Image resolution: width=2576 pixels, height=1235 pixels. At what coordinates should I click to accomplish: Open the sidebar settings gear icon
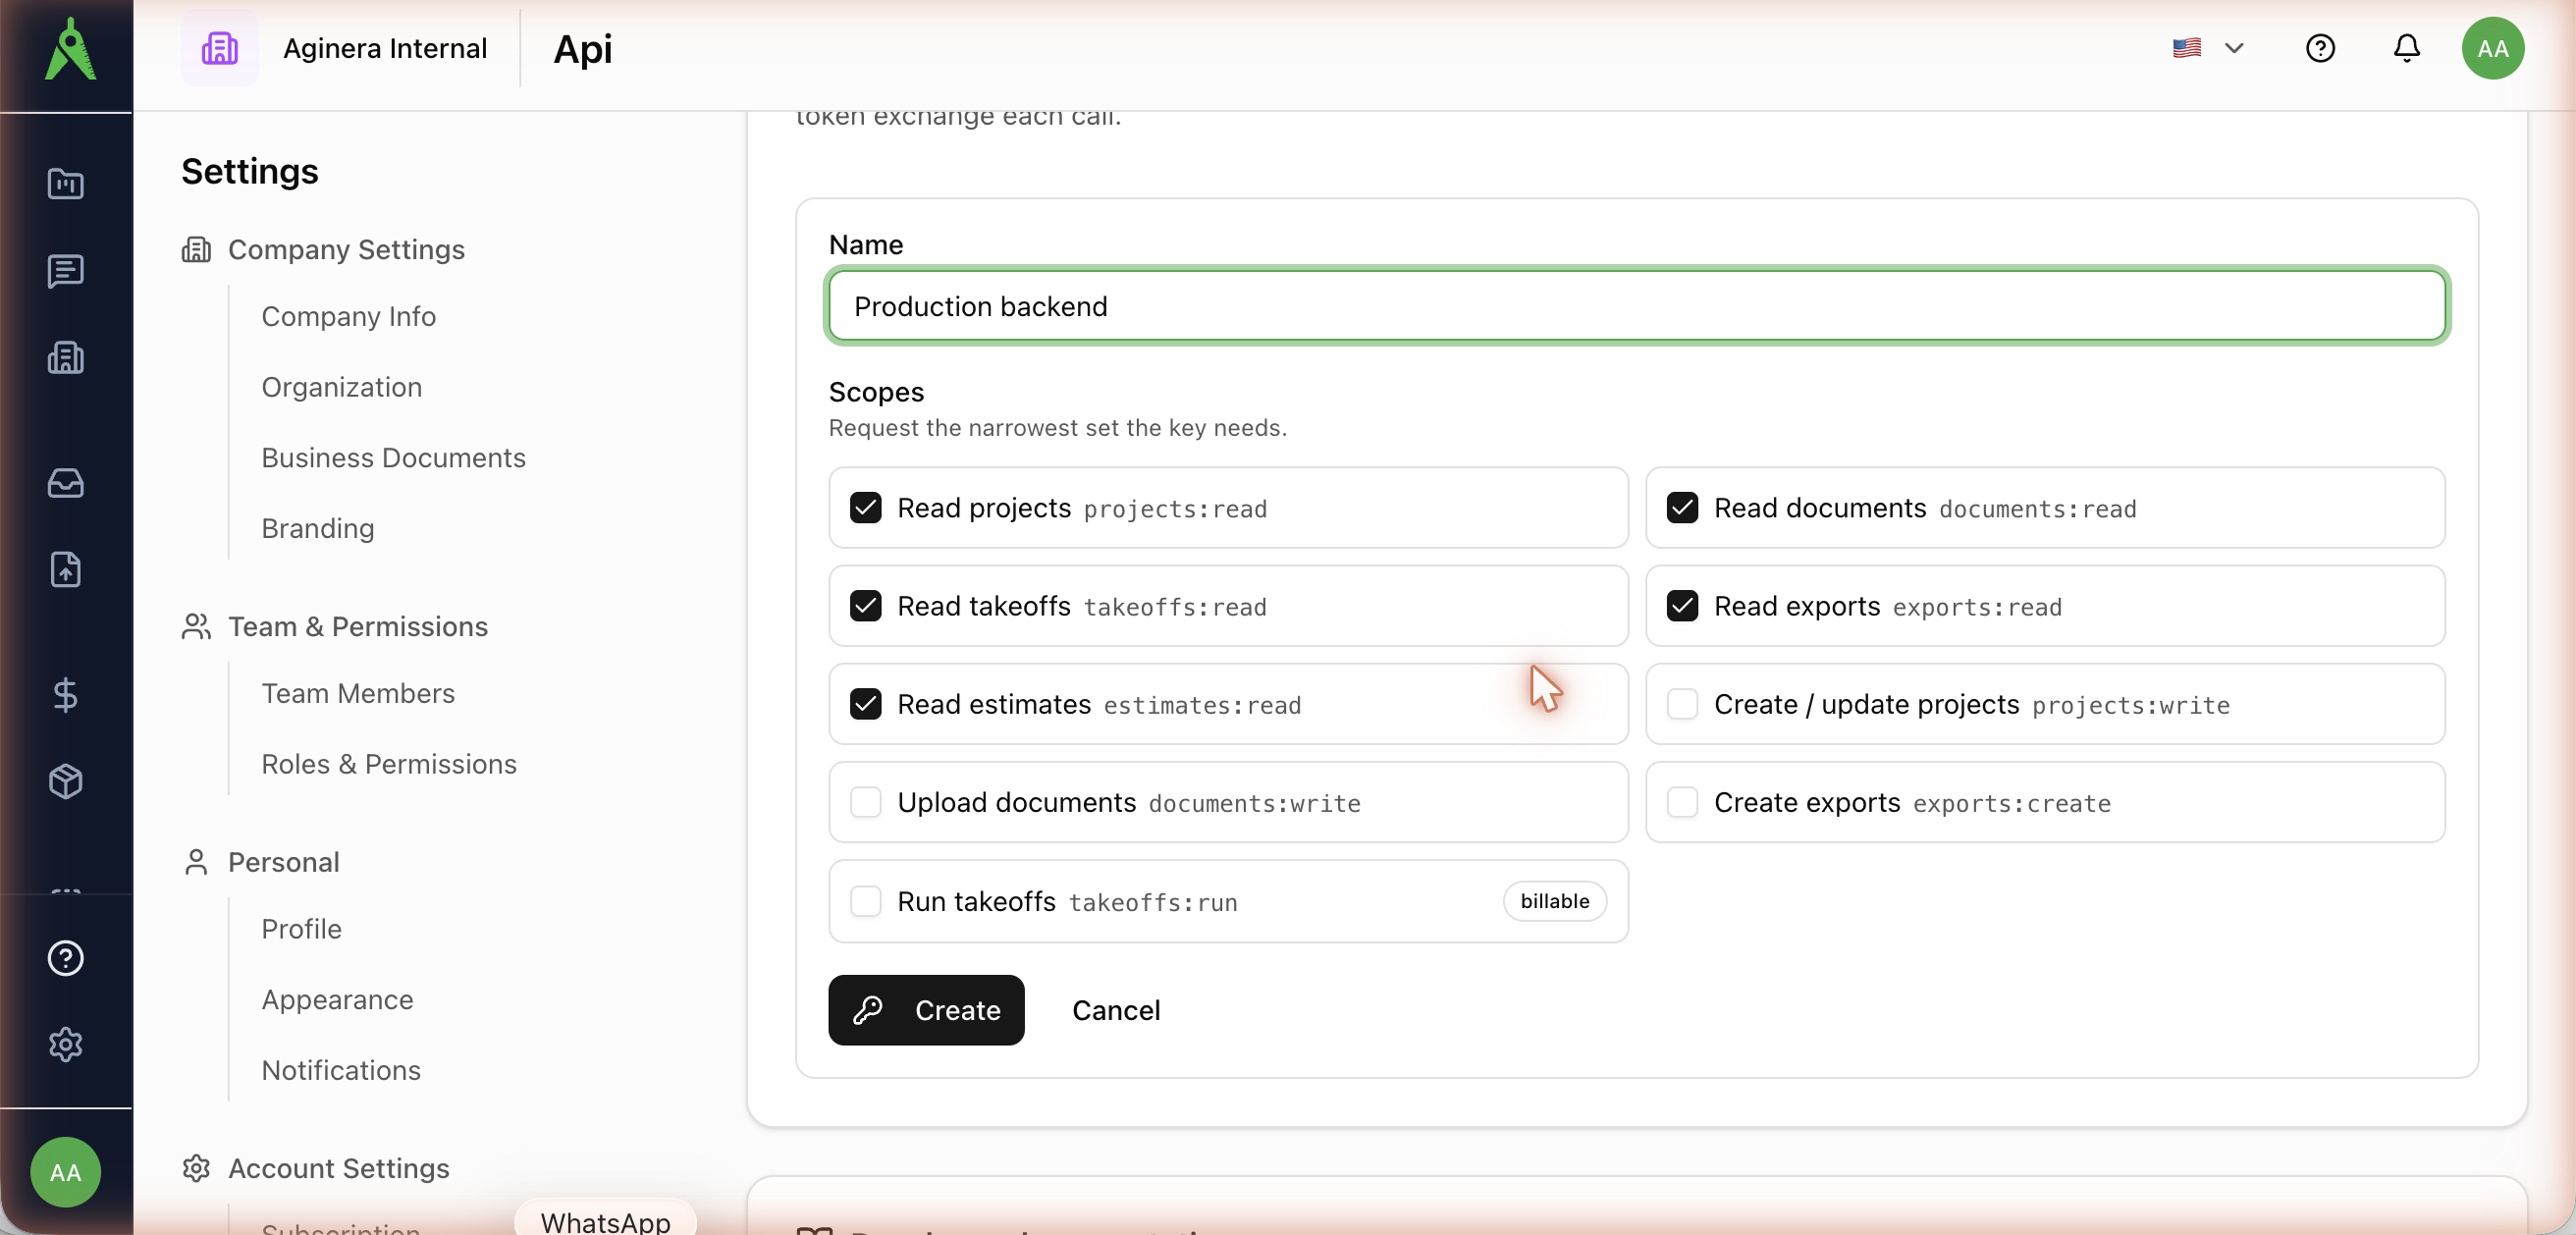pyautogui.click(x=66, y=1044)
